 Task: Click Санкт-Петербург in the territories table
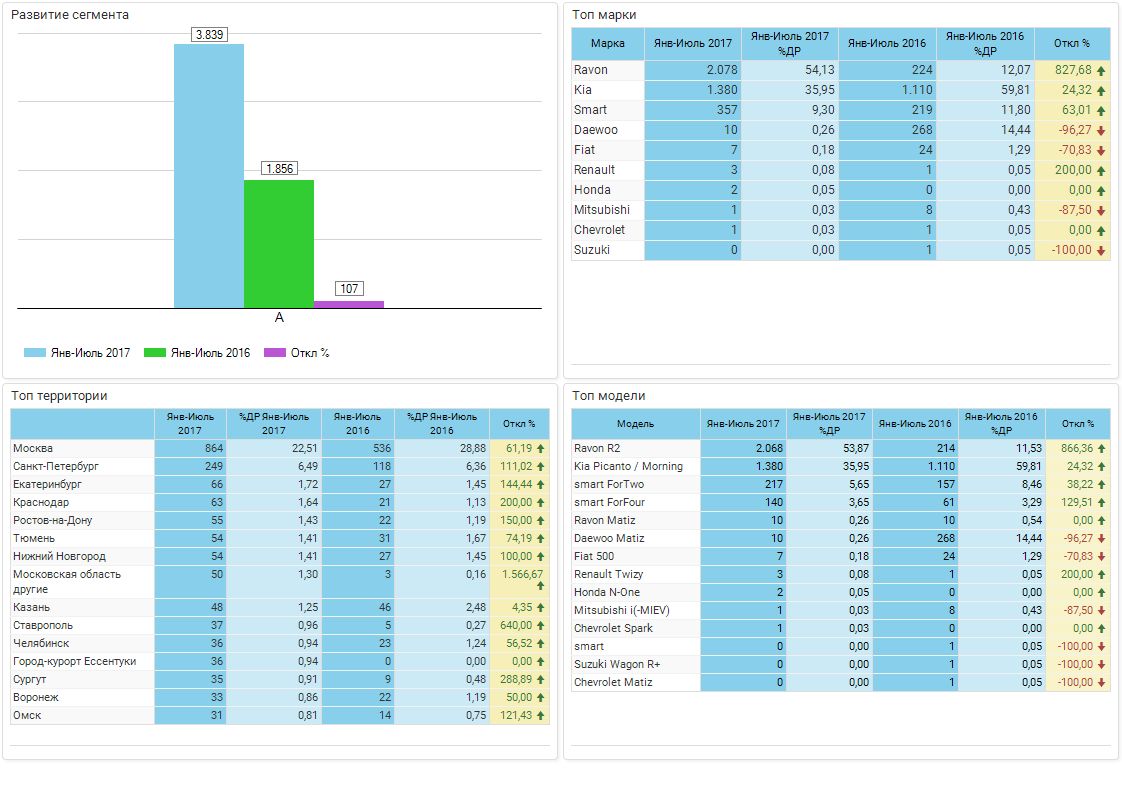[56, 467]
